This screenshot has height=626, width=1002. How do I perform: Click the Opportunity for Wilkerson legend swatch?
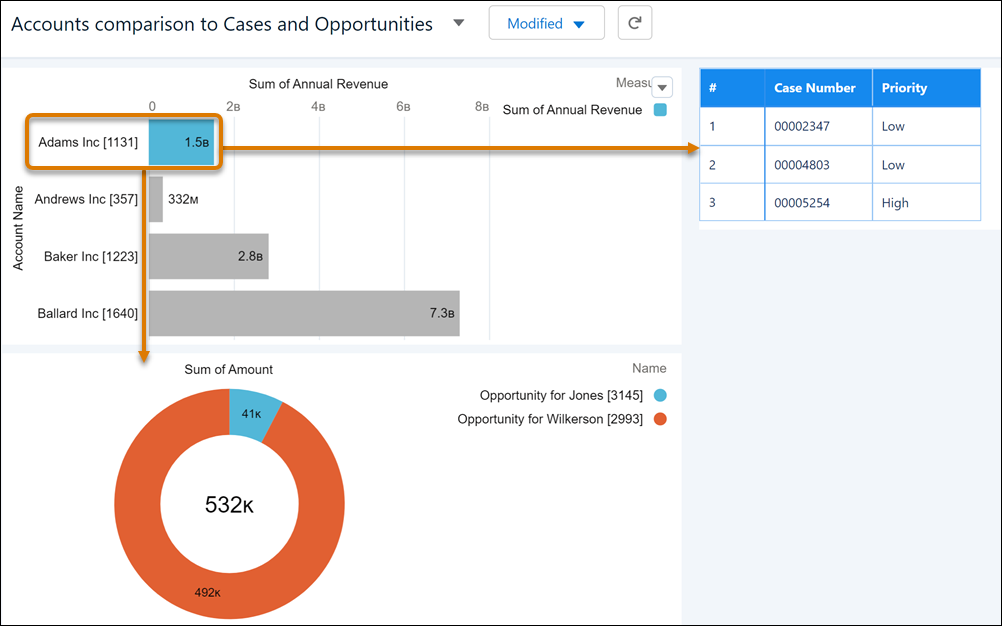pyautogui.click(x=660, y=419)
